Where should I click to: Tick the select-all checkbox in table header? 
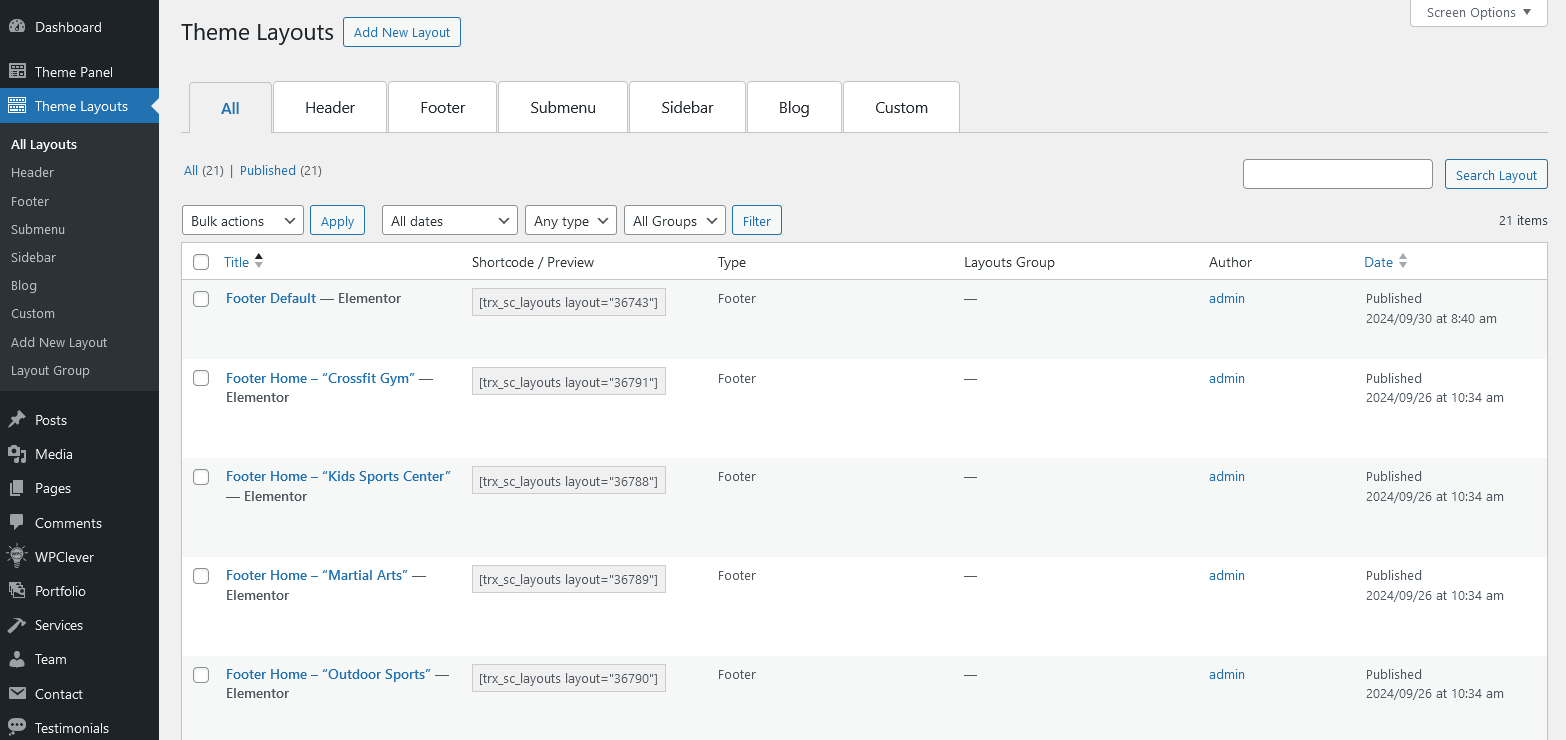pyautogui.click(x=201, y=262)
